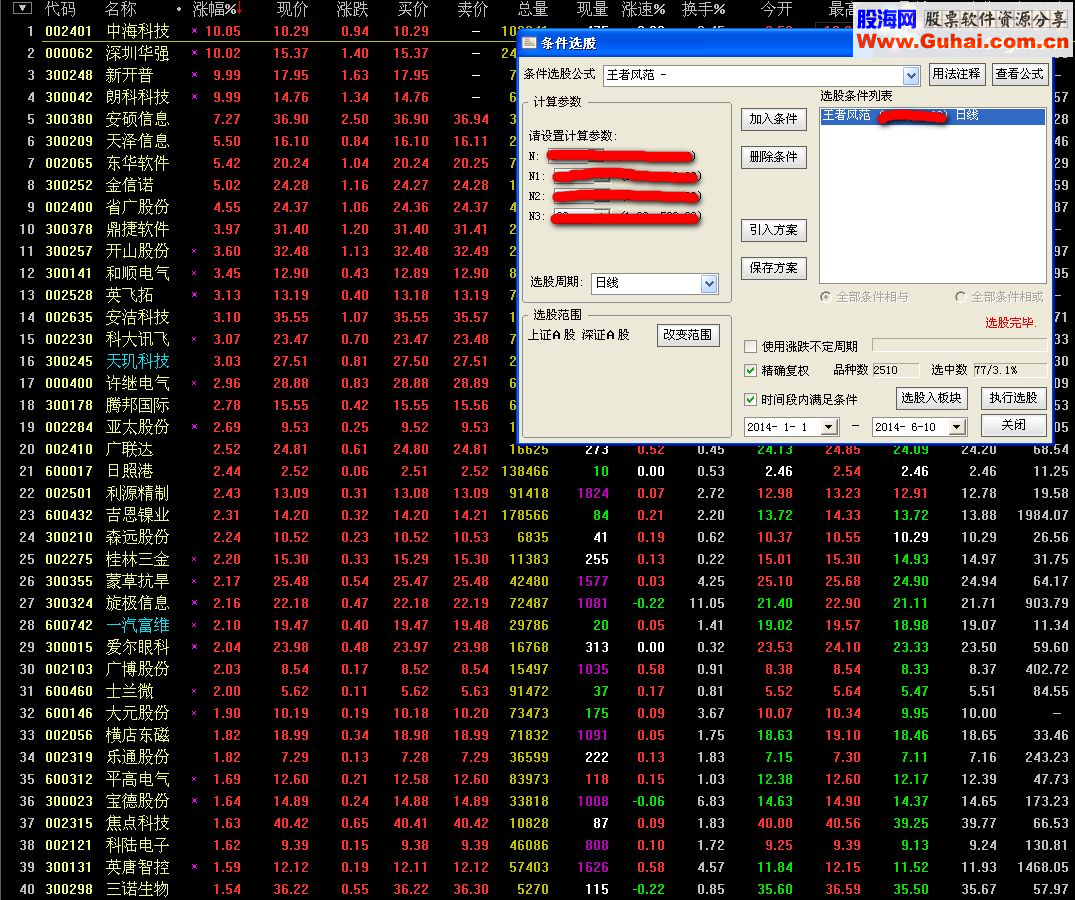
Task: Sort by the 代码 column header
Action: [x=60, y=10]
